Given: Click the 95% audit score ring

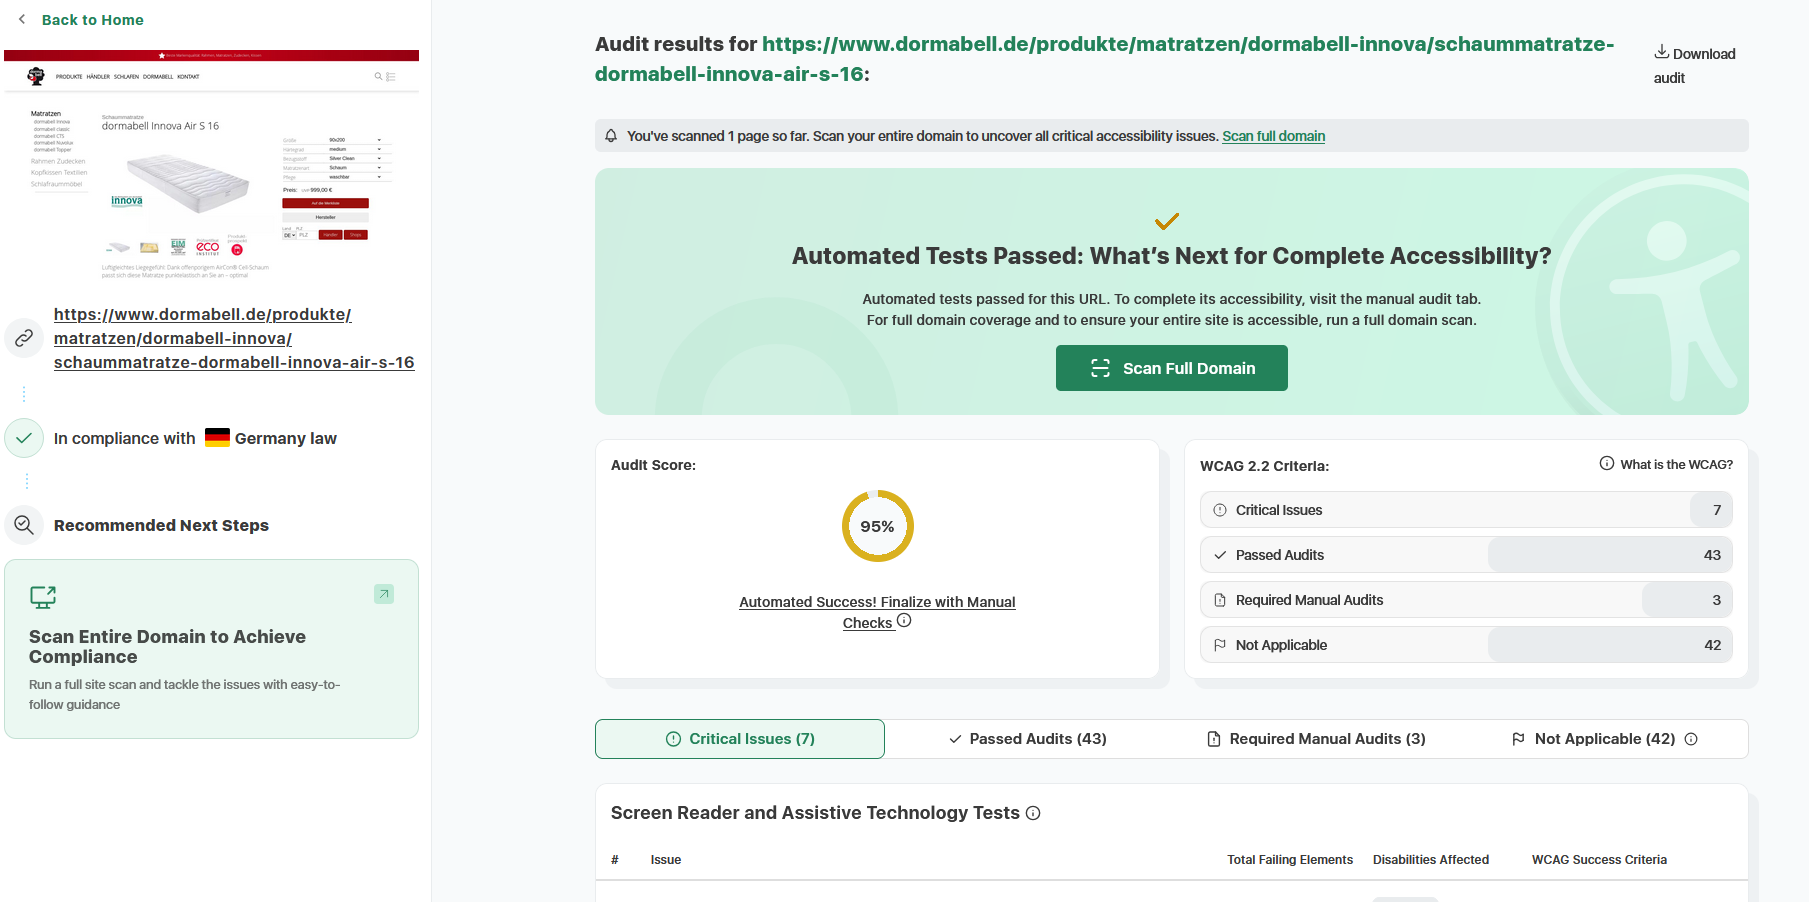Looking at the screenshot, I should (877, 526).
